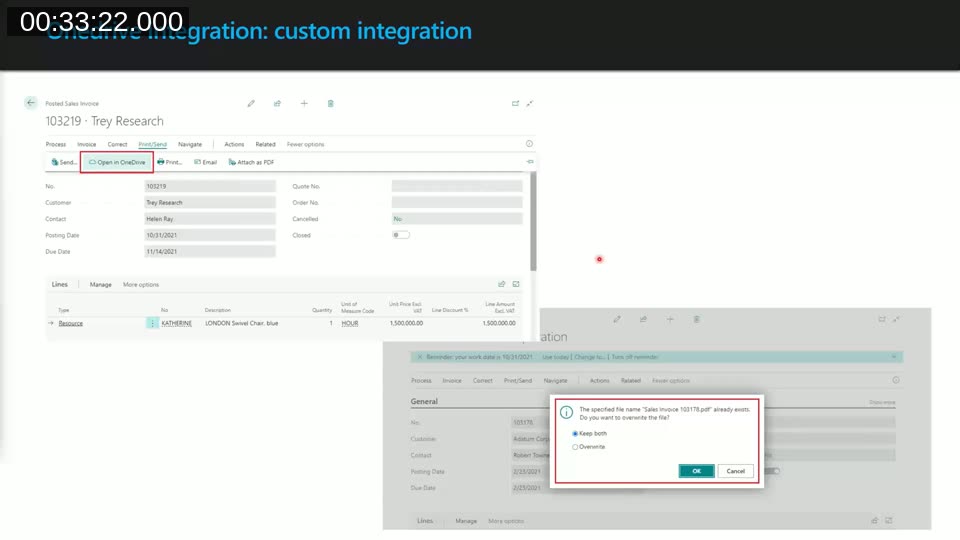
Task: Open the Print/Send menu on invoice 103219
Action: (152, 144)
